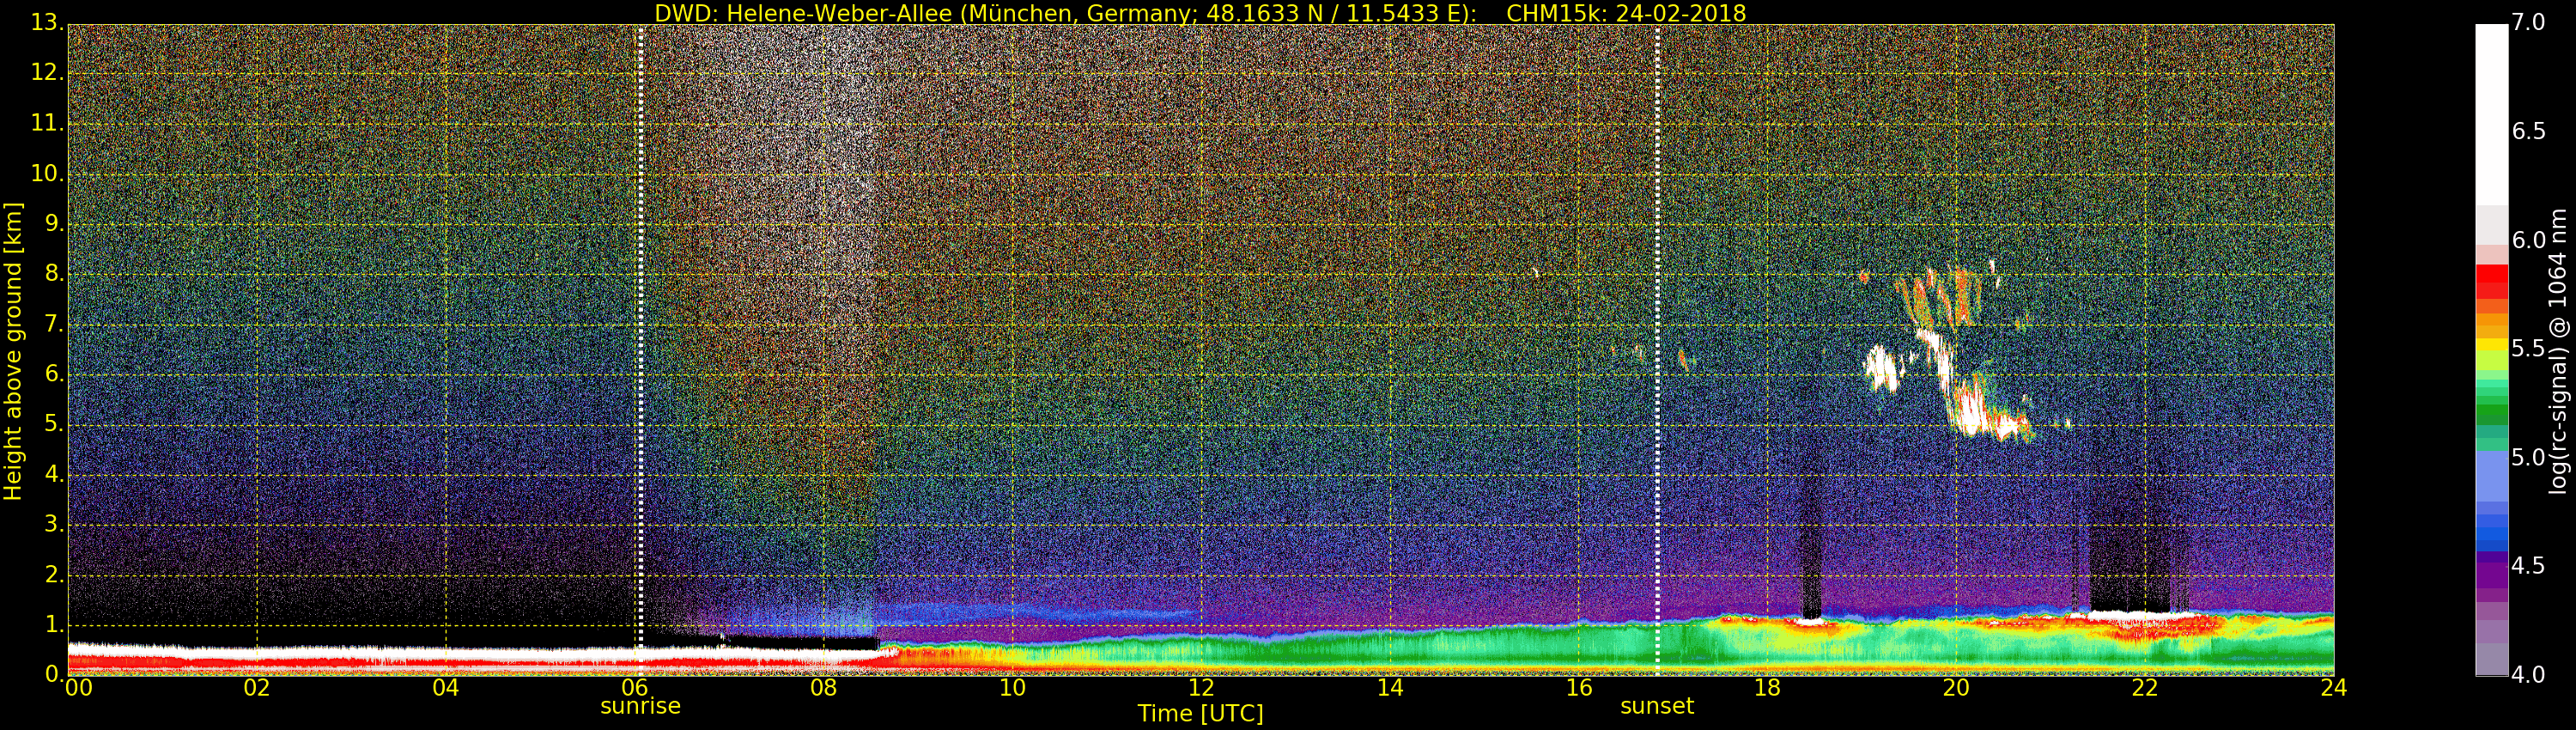
Task: Click the red surface layer near 02 UTC
Action: tap(257, 662)
